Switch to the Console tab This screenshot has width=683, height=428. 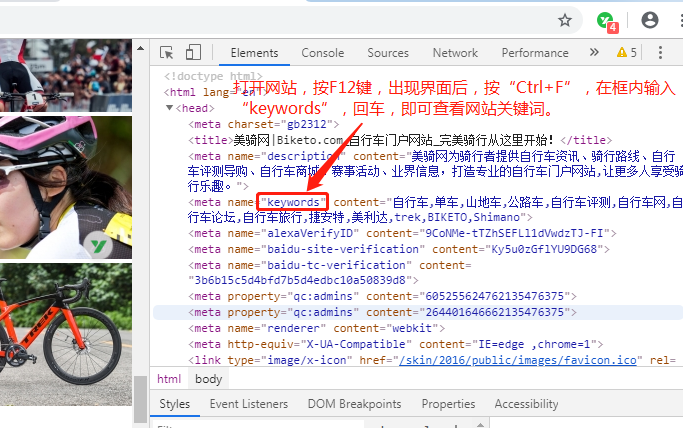(323, 53)
